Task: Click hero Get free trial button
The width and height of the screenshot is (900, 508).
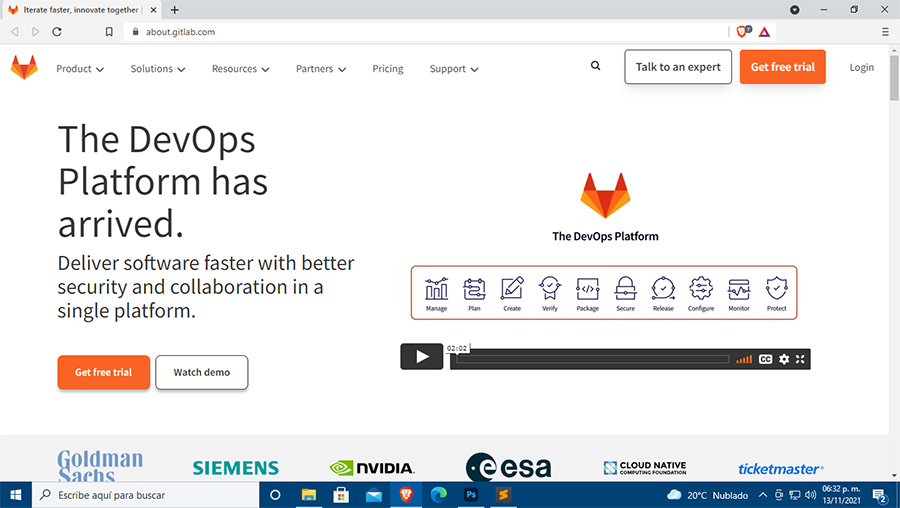Action: 104,372
